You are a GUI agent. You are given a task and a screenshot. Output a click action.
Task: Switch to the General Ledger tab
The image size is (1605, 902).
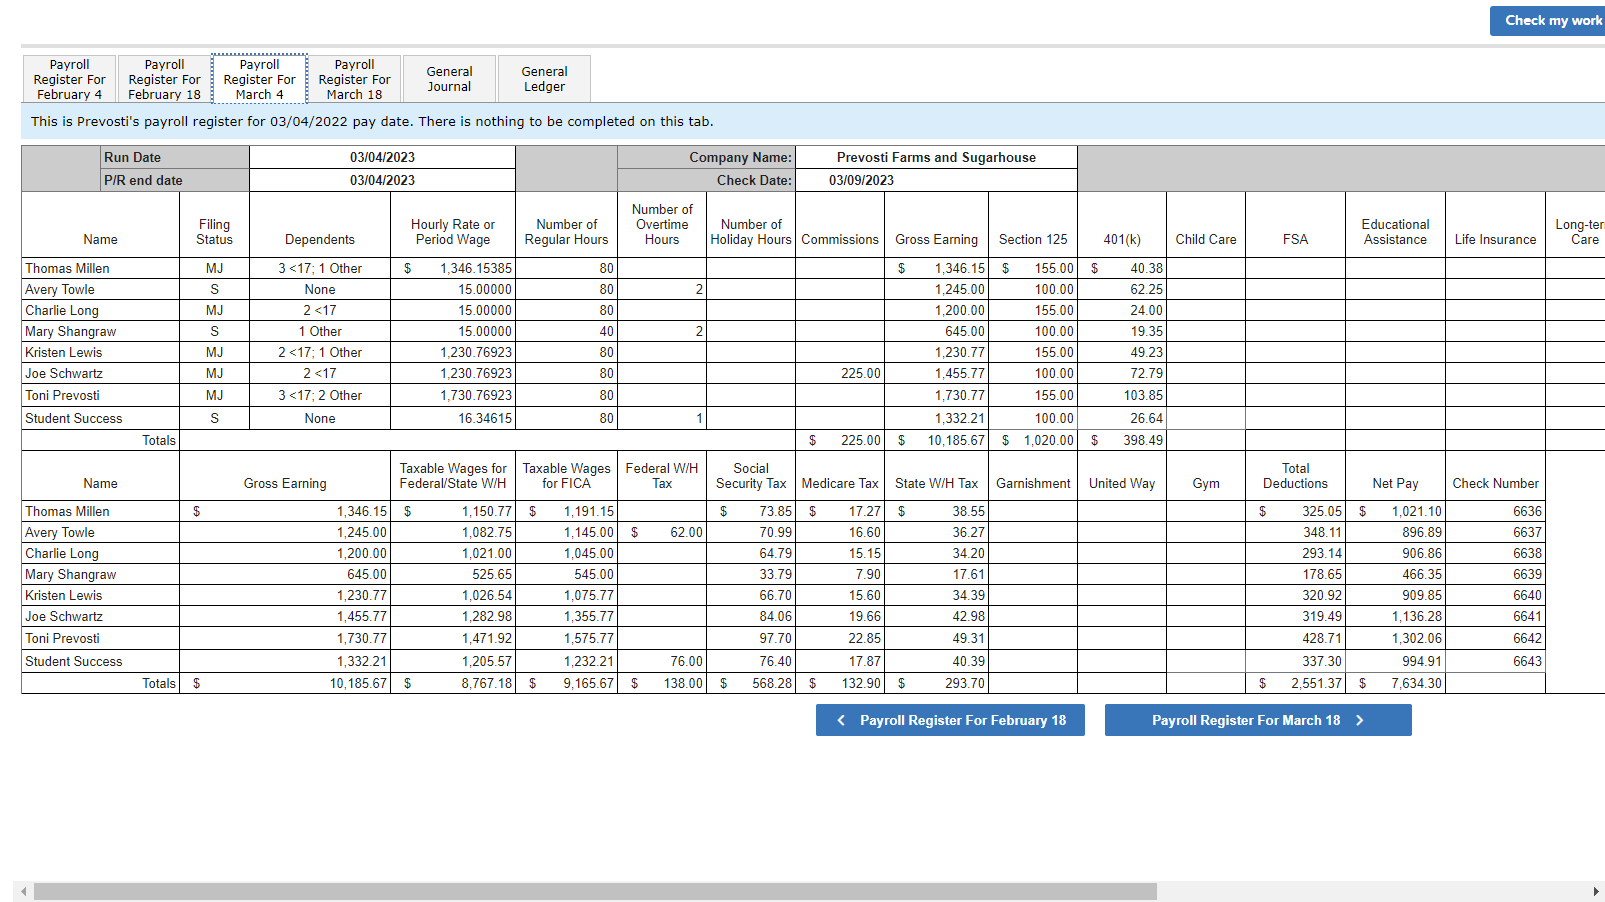pyautogui.click(x=544, y=79)
